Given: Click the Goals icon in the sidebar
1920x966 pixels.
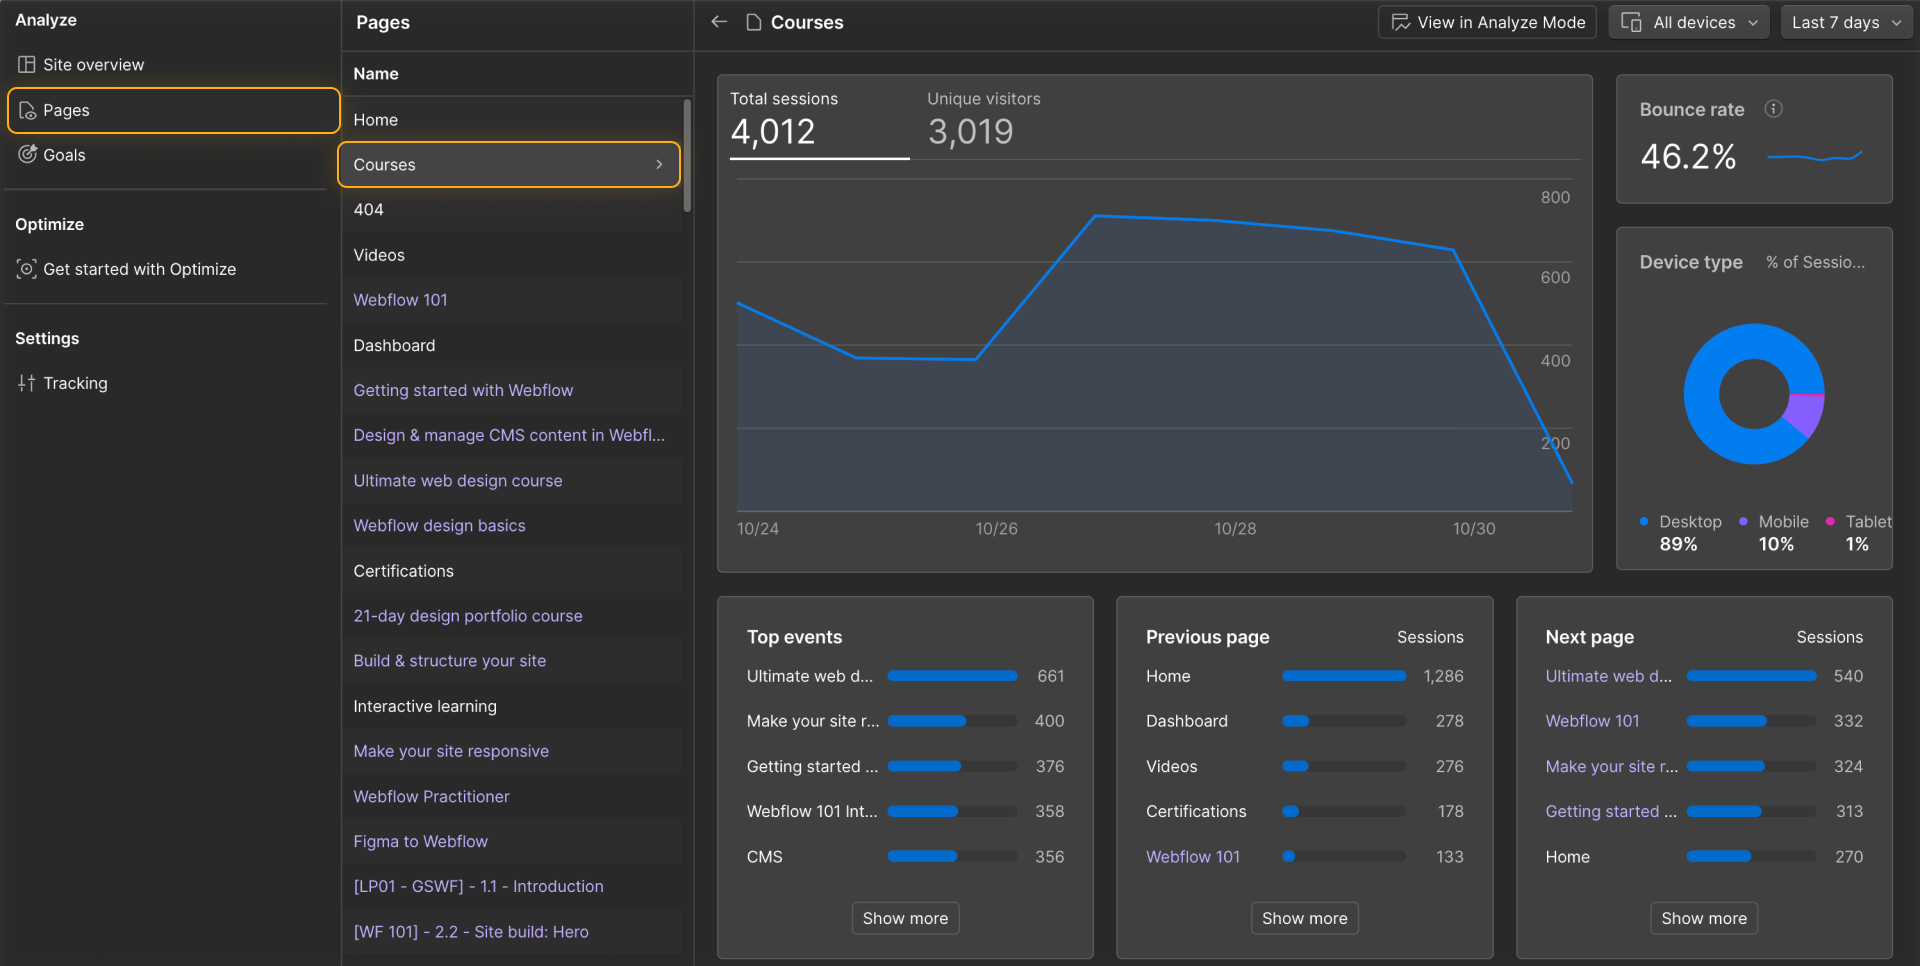Looking at the screenshot, I should click(27, 155).
